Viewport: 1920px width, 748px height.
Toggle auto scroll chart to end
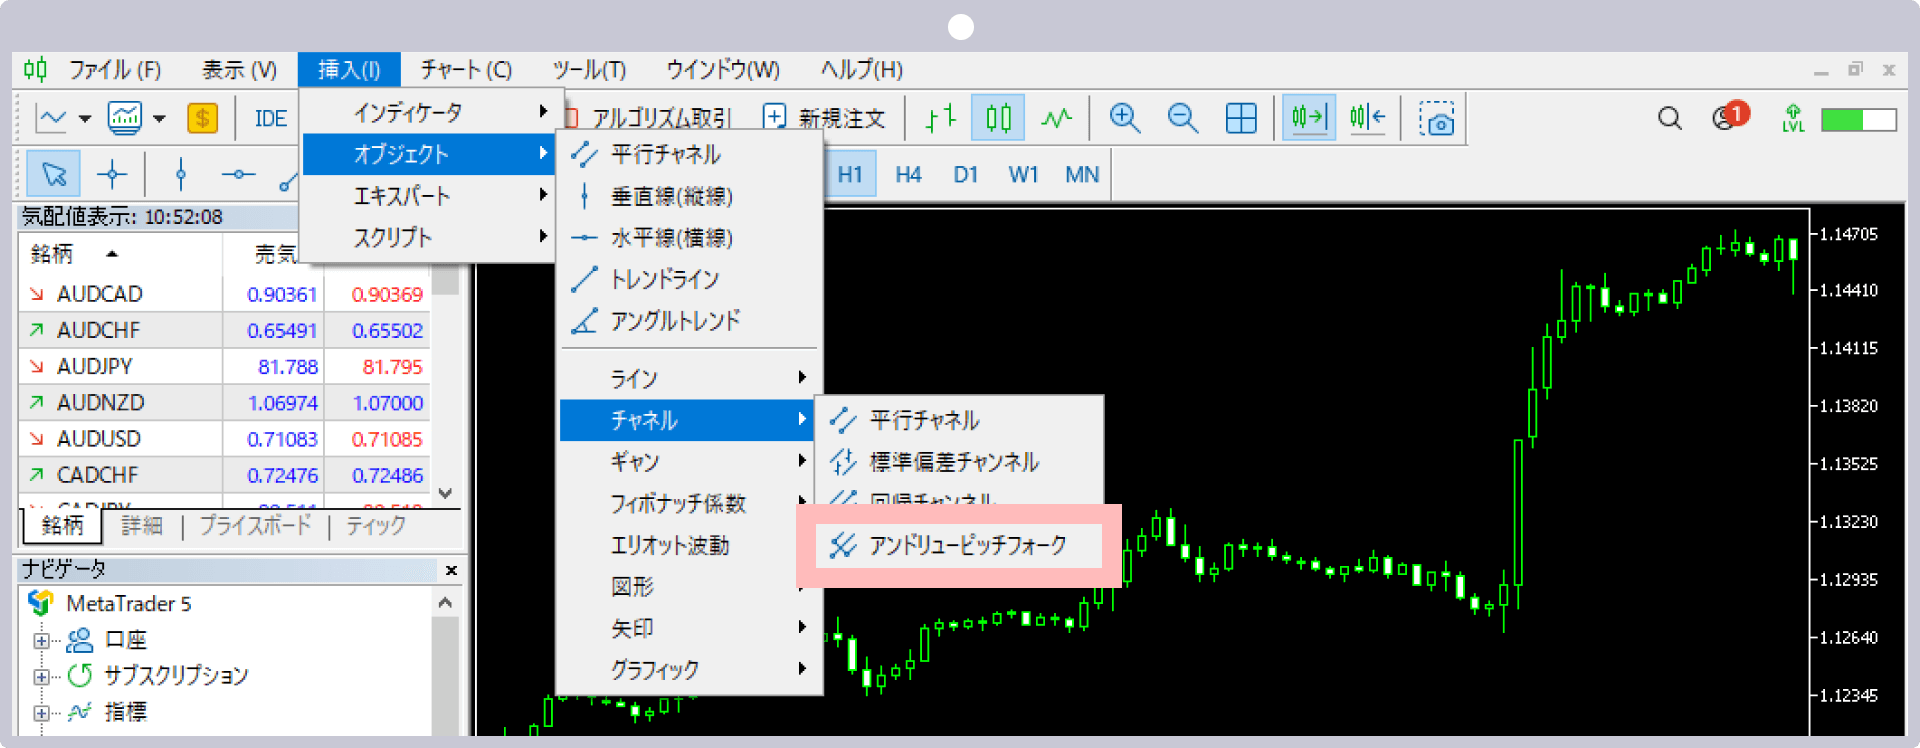1308,118
